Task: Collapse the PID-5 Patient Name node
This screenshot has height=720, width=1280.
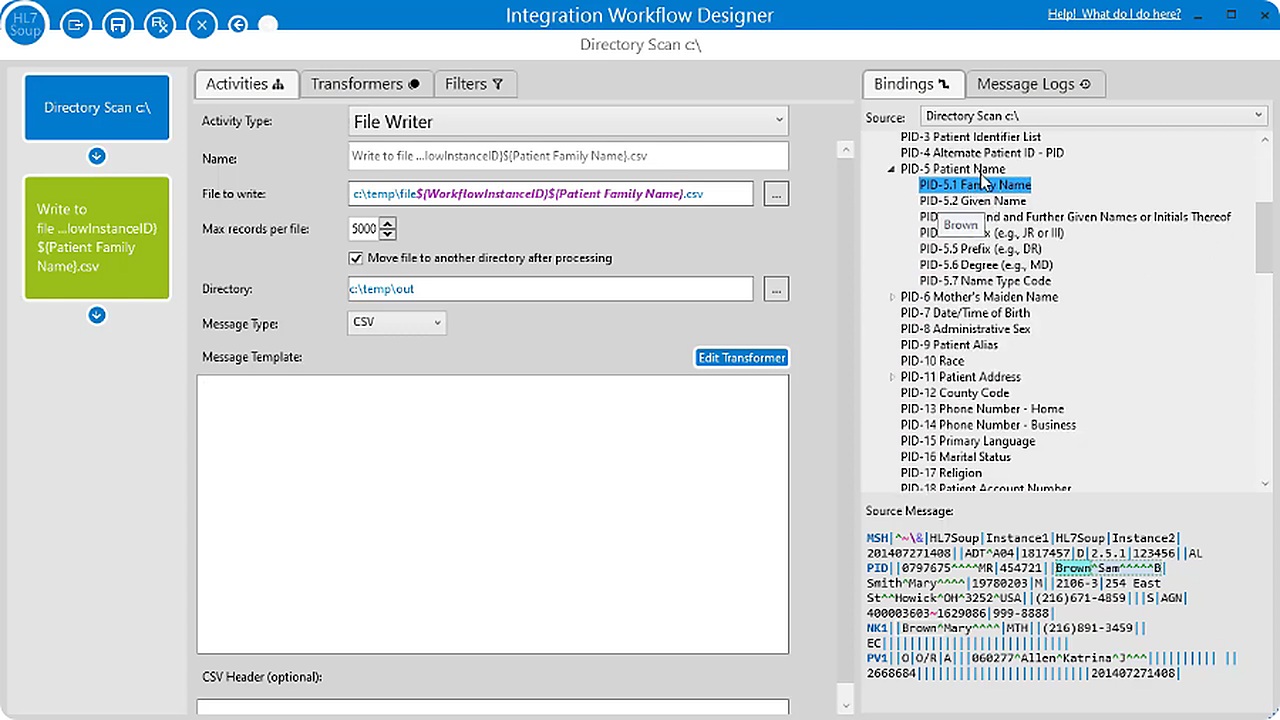Action: (891, 169)
